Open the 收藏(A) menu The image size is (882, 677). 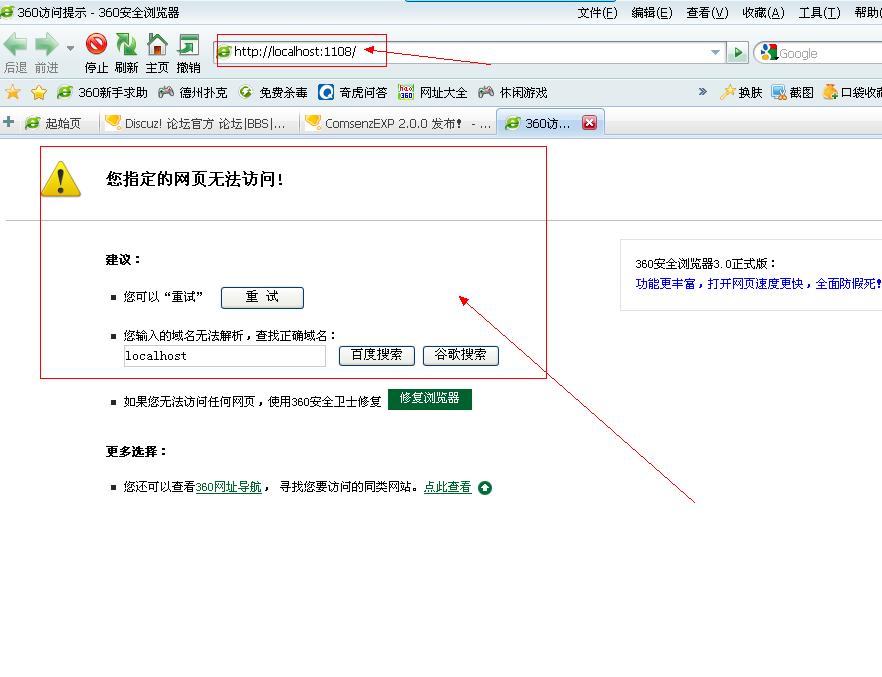(x=763, y=12)
